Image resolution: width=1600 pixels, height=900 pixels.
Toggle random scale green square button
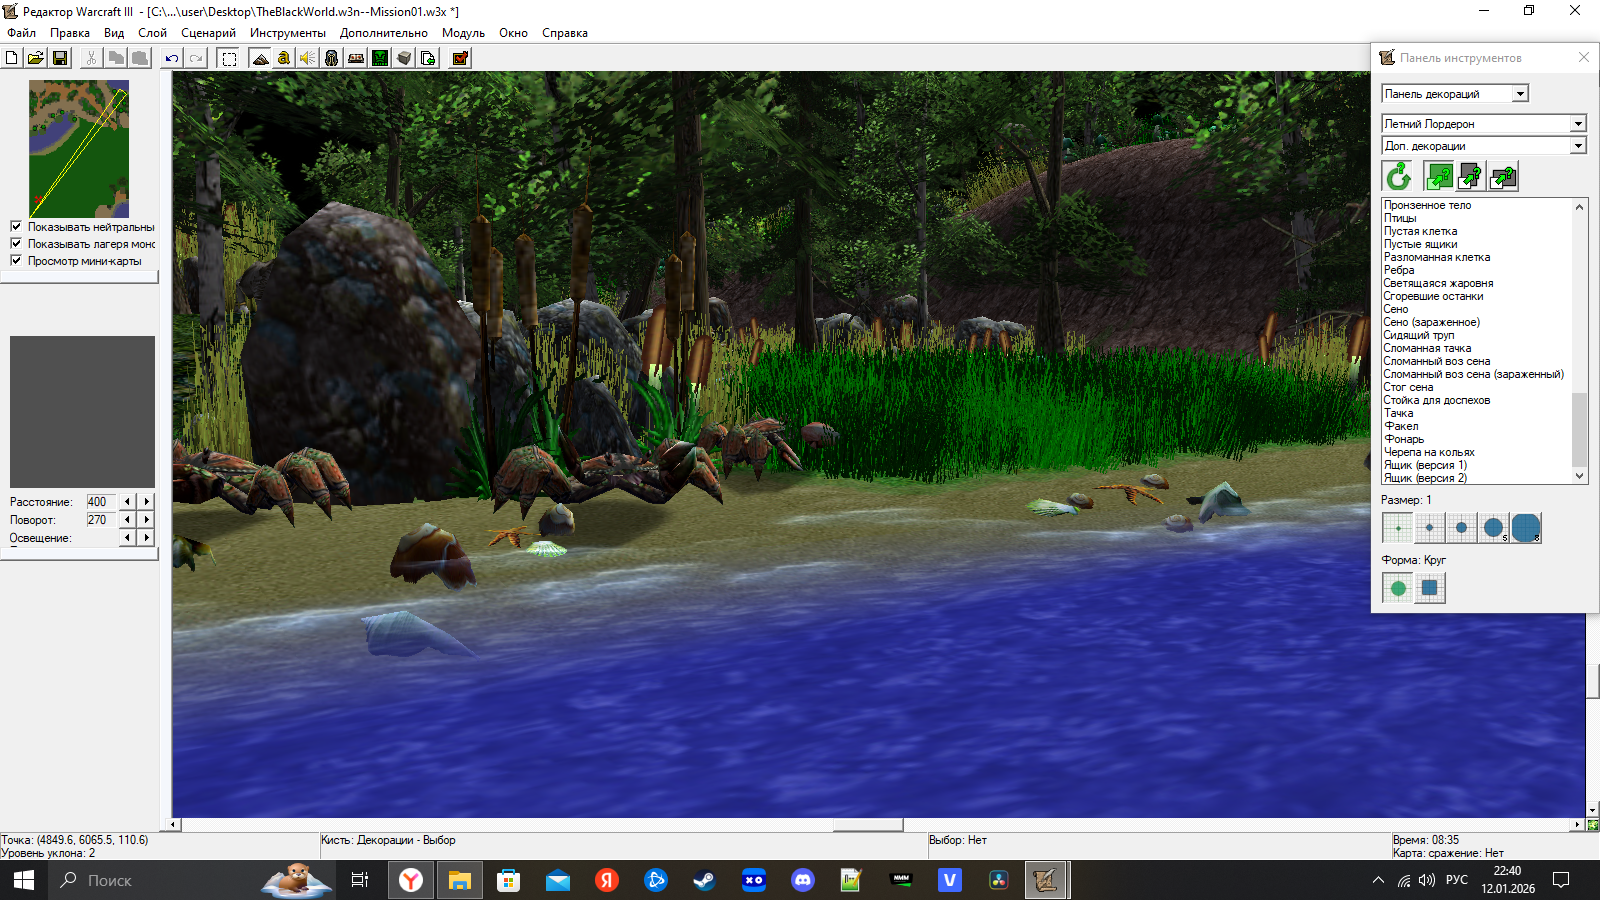coord(1439,176)
